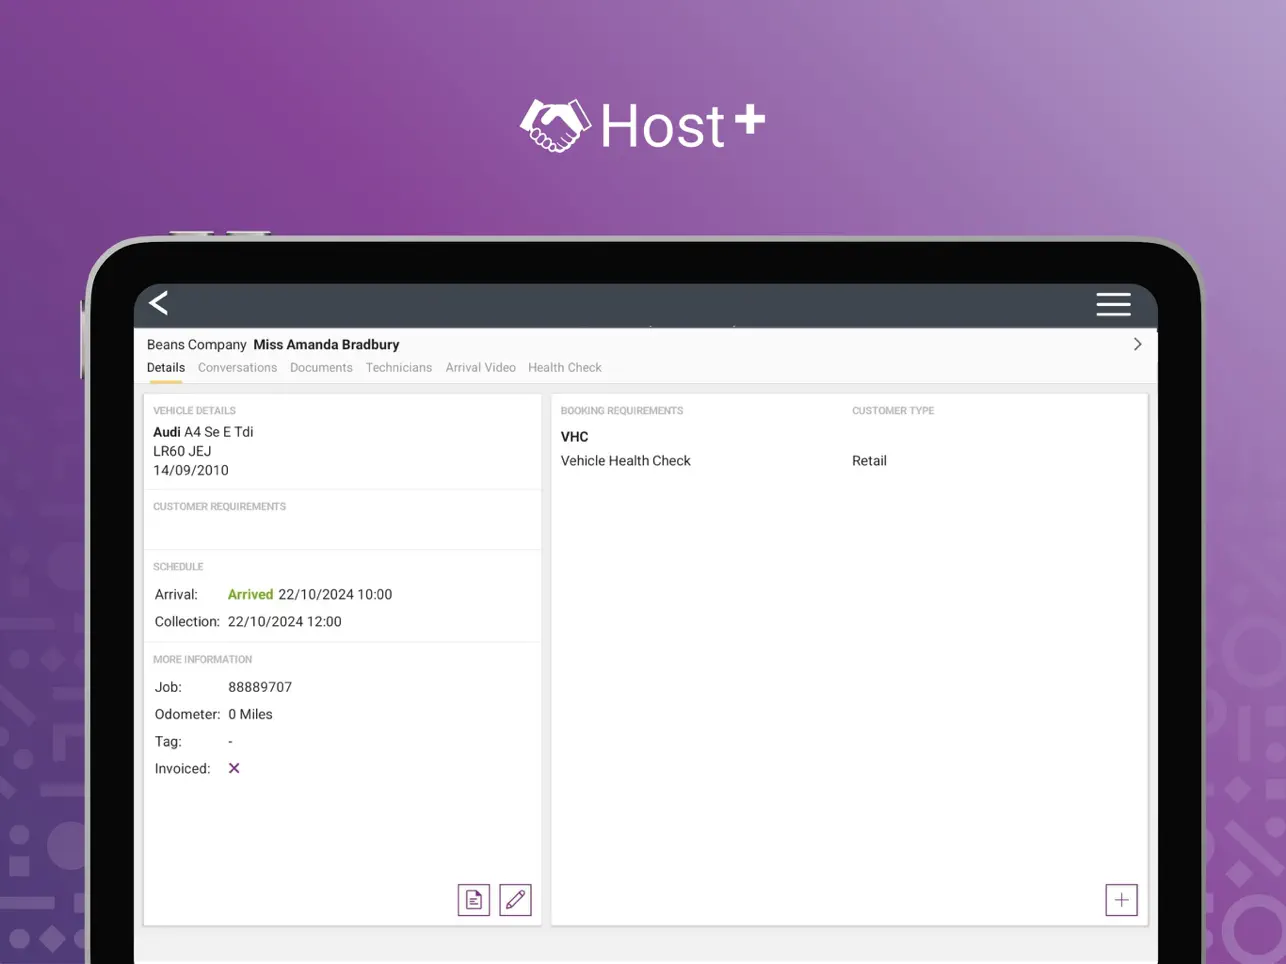Select Vehicle Health Check requirement
Screen dimensions: 1286x964
click(626, 461)
